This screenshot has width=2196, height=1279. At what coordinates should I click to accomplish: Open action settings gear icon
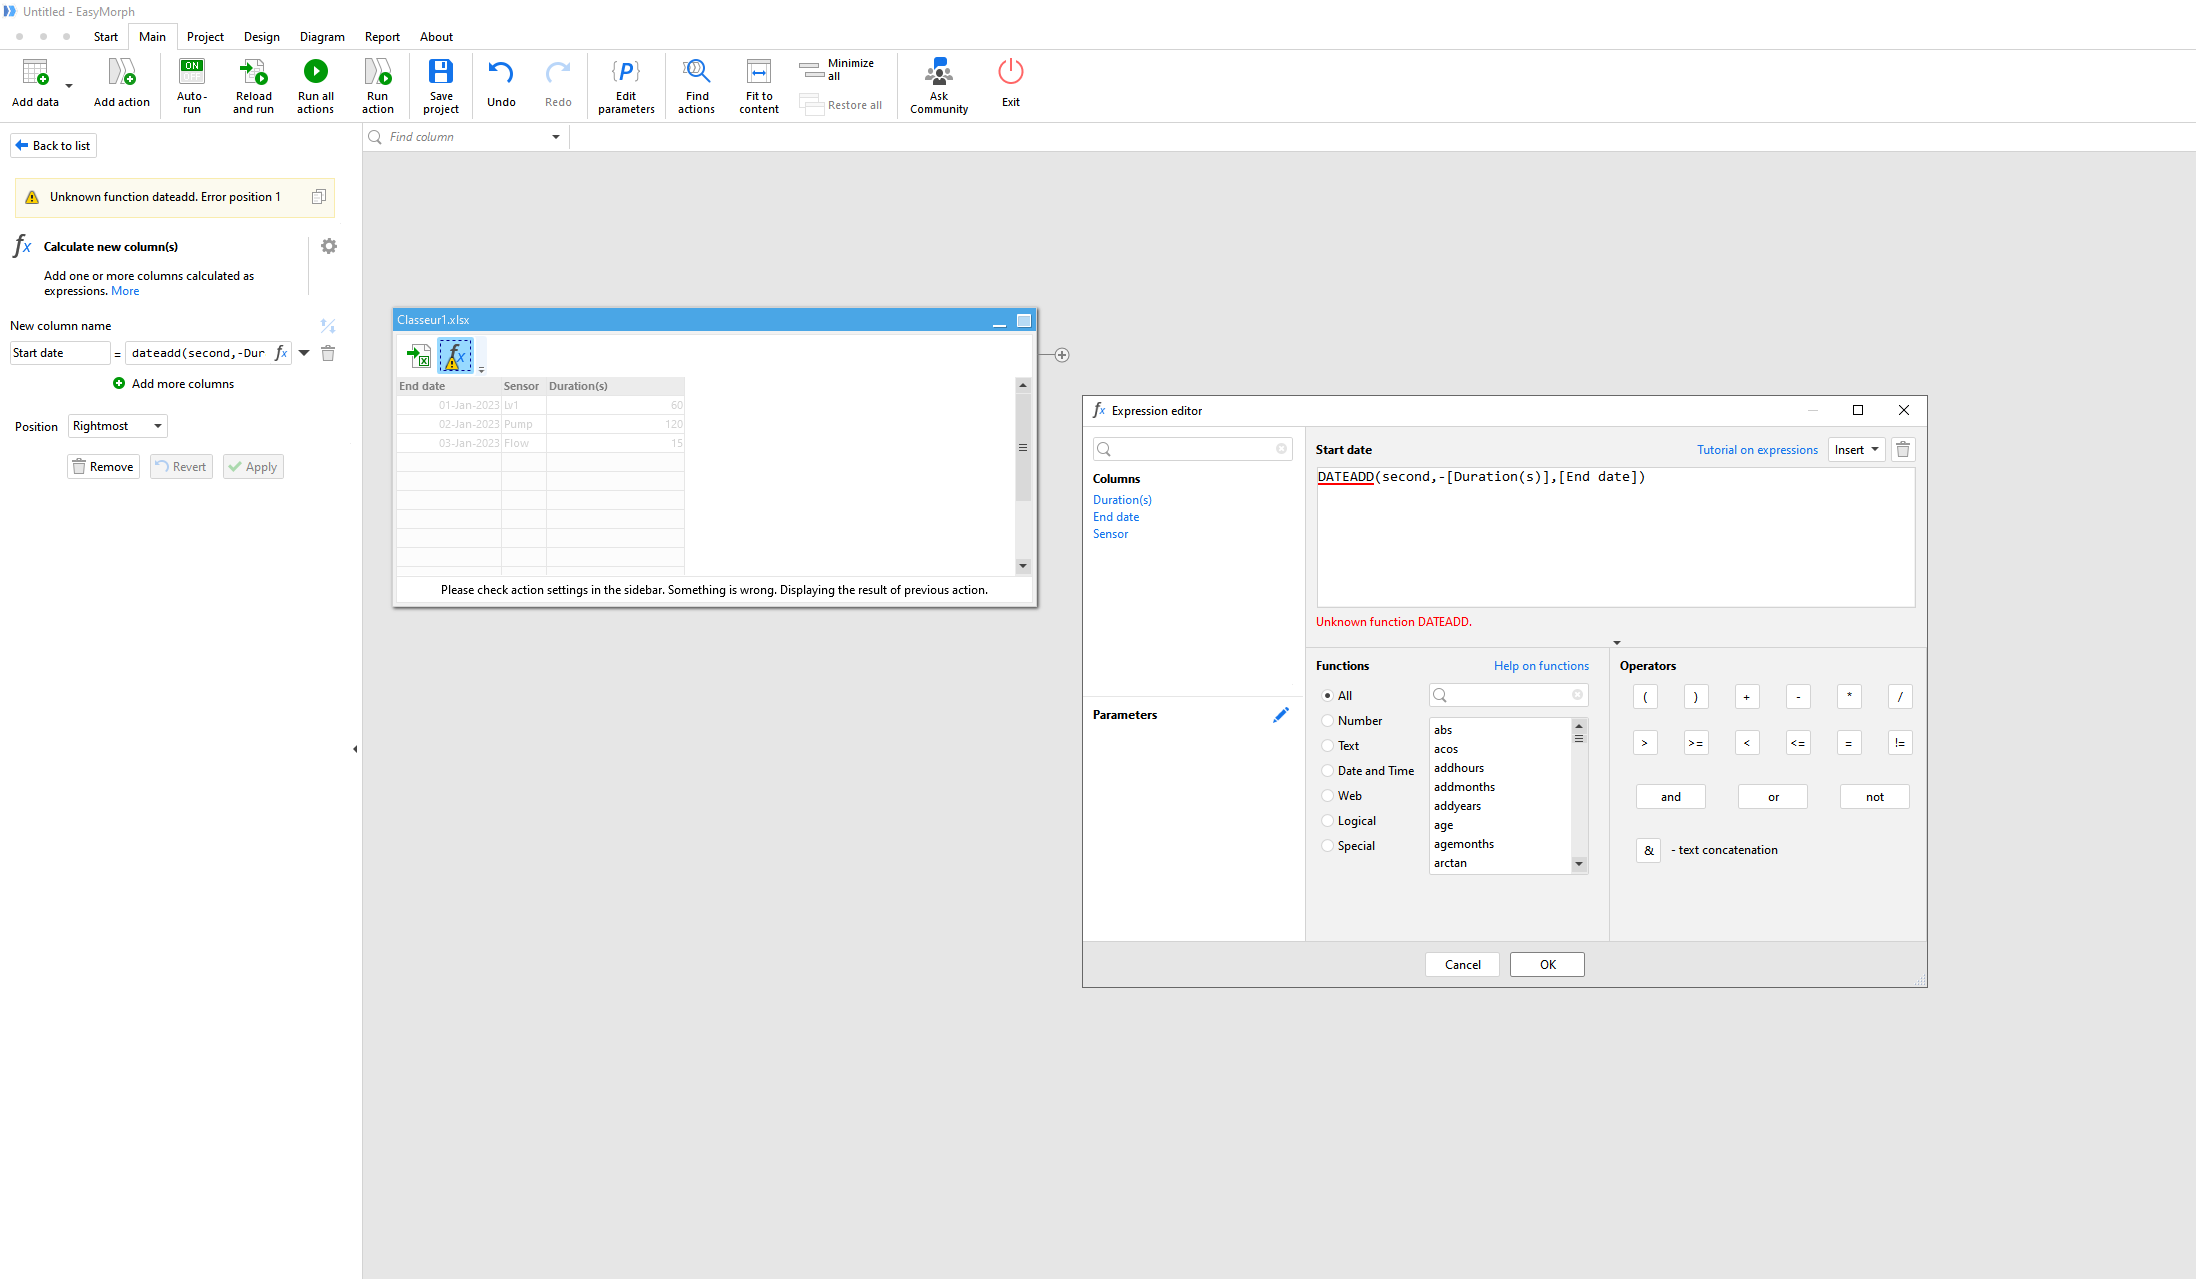(x=329, y=246)
